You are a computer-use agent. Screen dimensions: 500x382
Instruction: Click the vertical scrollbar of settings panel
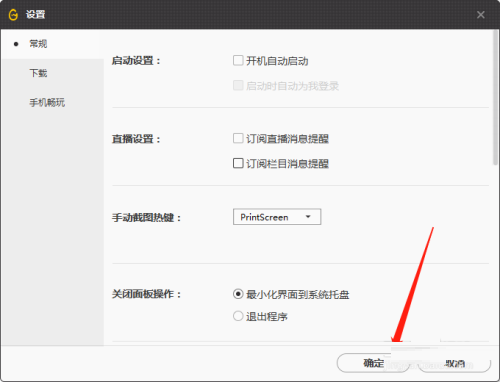click(496, 97)
